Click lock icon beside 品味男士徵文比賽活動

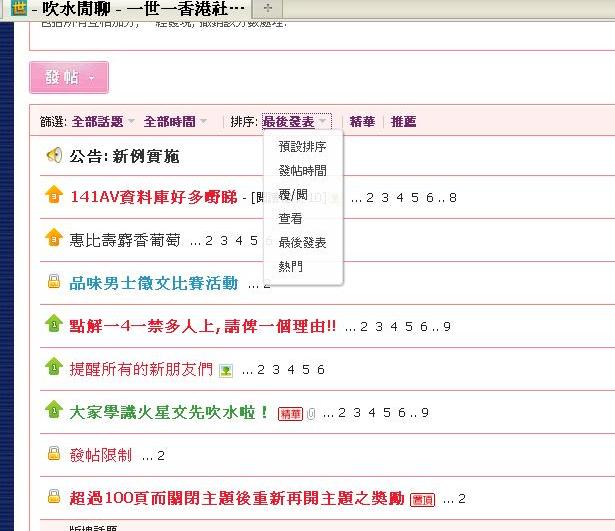54,283
